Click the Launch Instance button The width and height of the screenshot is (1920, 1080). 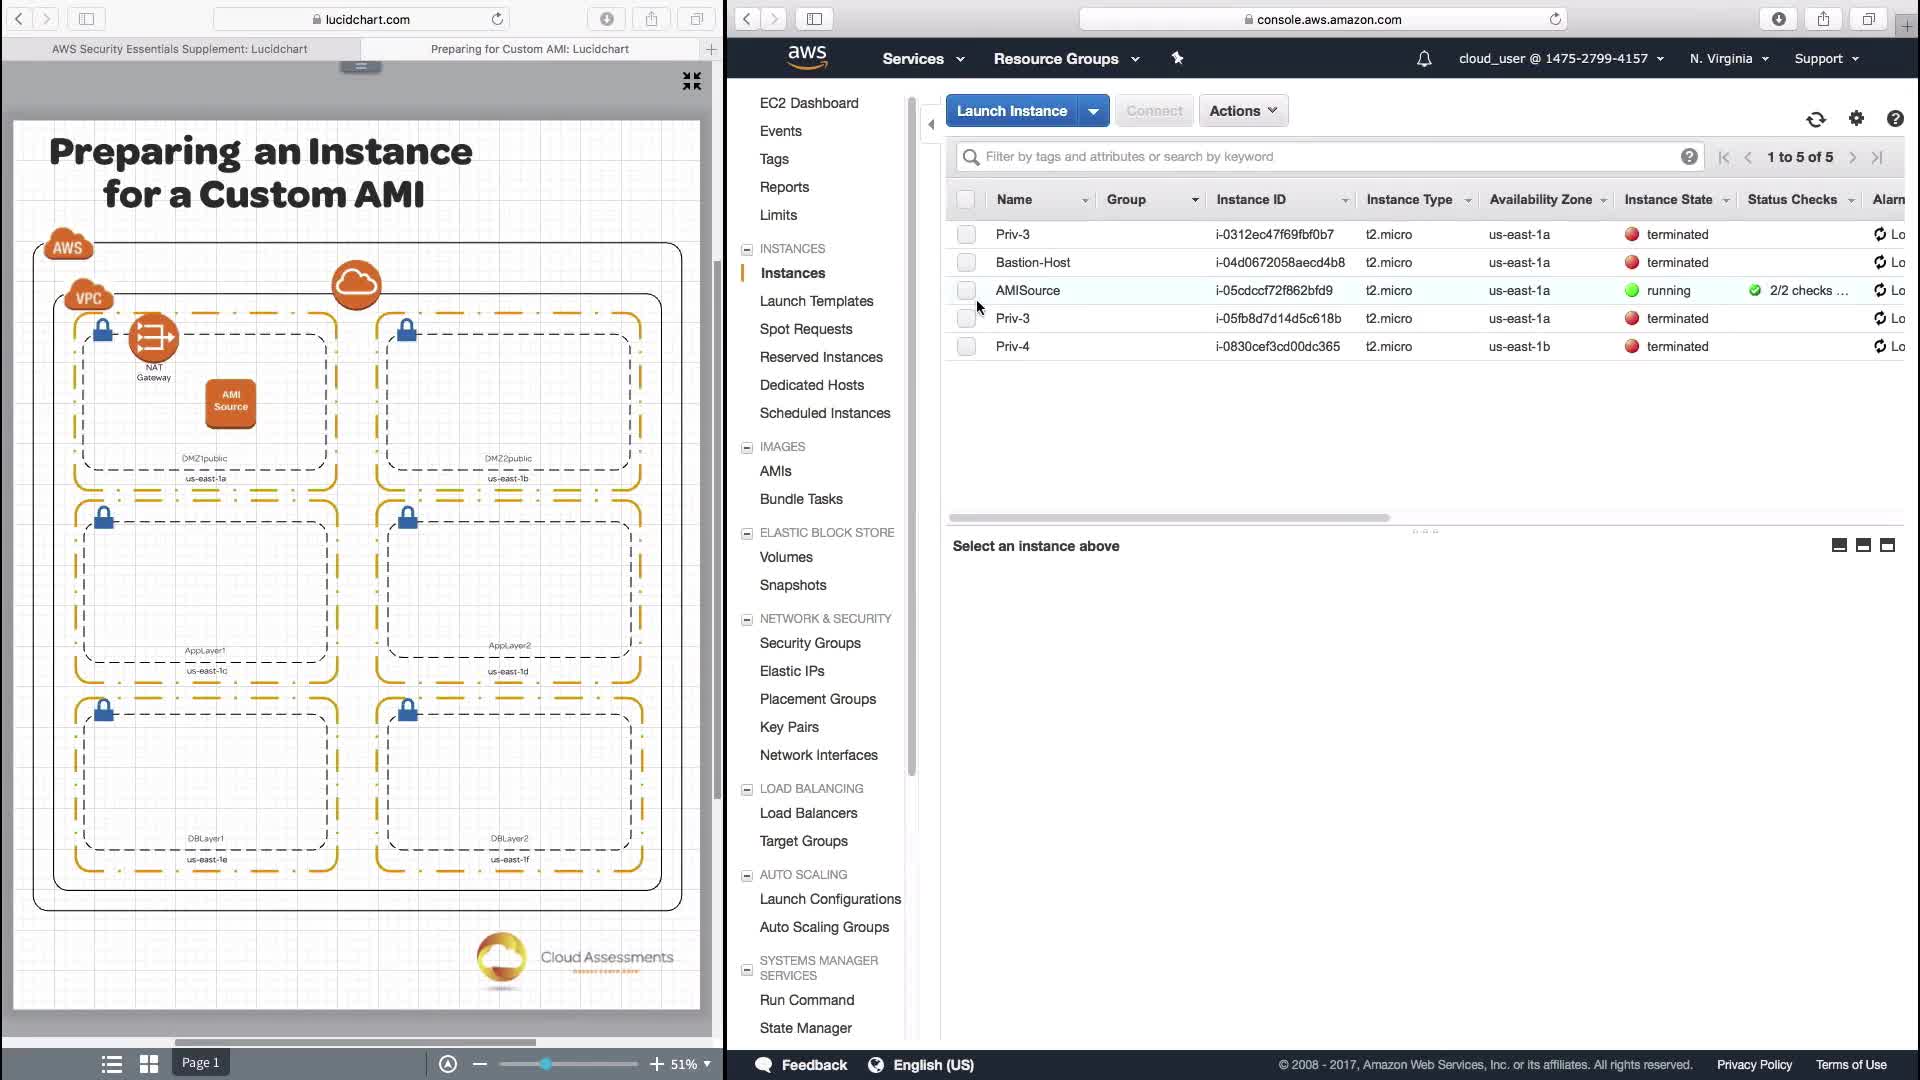1011,111
